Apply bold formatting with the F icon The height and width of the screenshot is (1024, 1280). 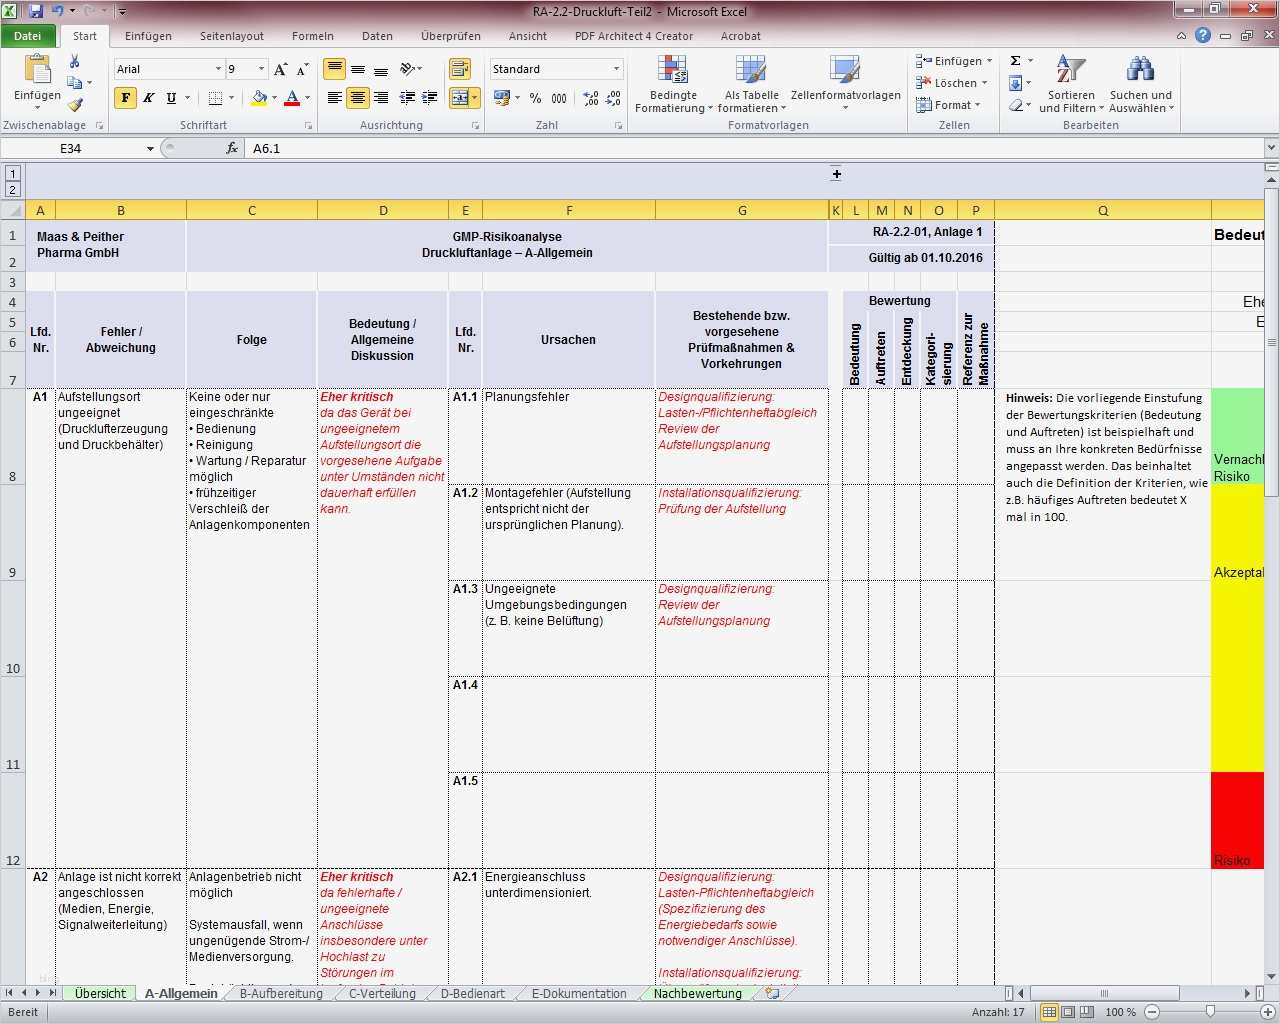pos(124,98)
